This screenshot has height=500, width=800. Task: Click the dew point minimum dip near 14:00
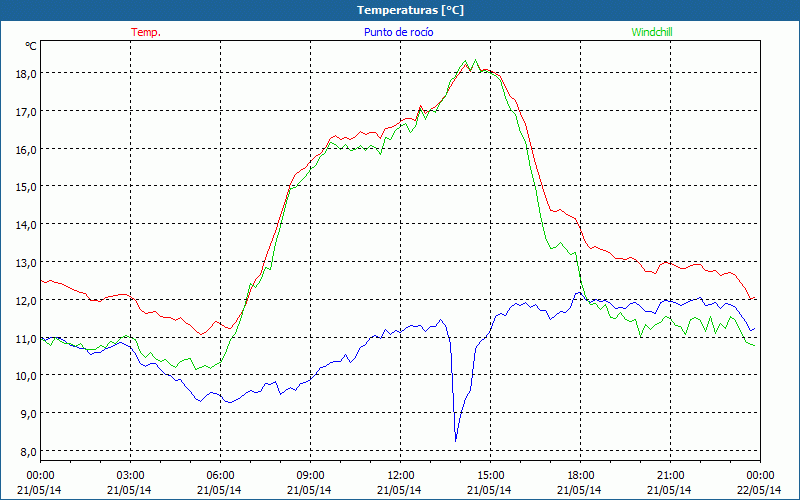pyautogui.click(x=456, y=440)
